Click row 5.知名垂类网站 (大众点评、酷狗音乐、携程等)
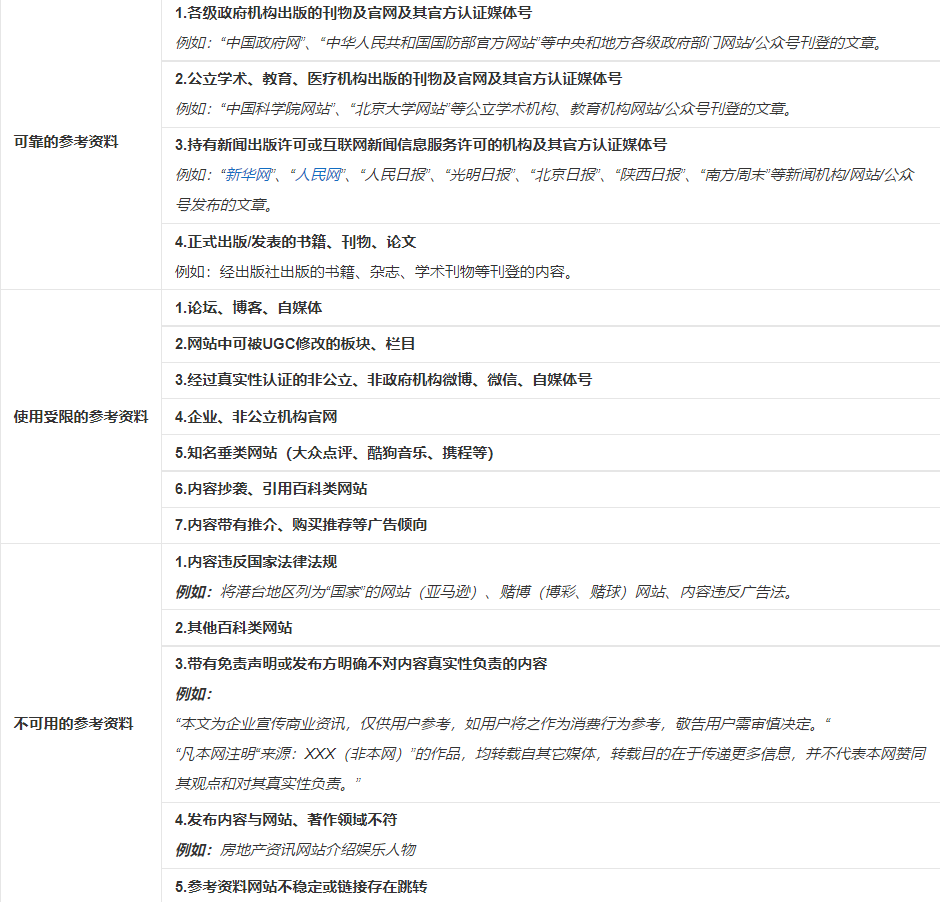 coord(550,452)
